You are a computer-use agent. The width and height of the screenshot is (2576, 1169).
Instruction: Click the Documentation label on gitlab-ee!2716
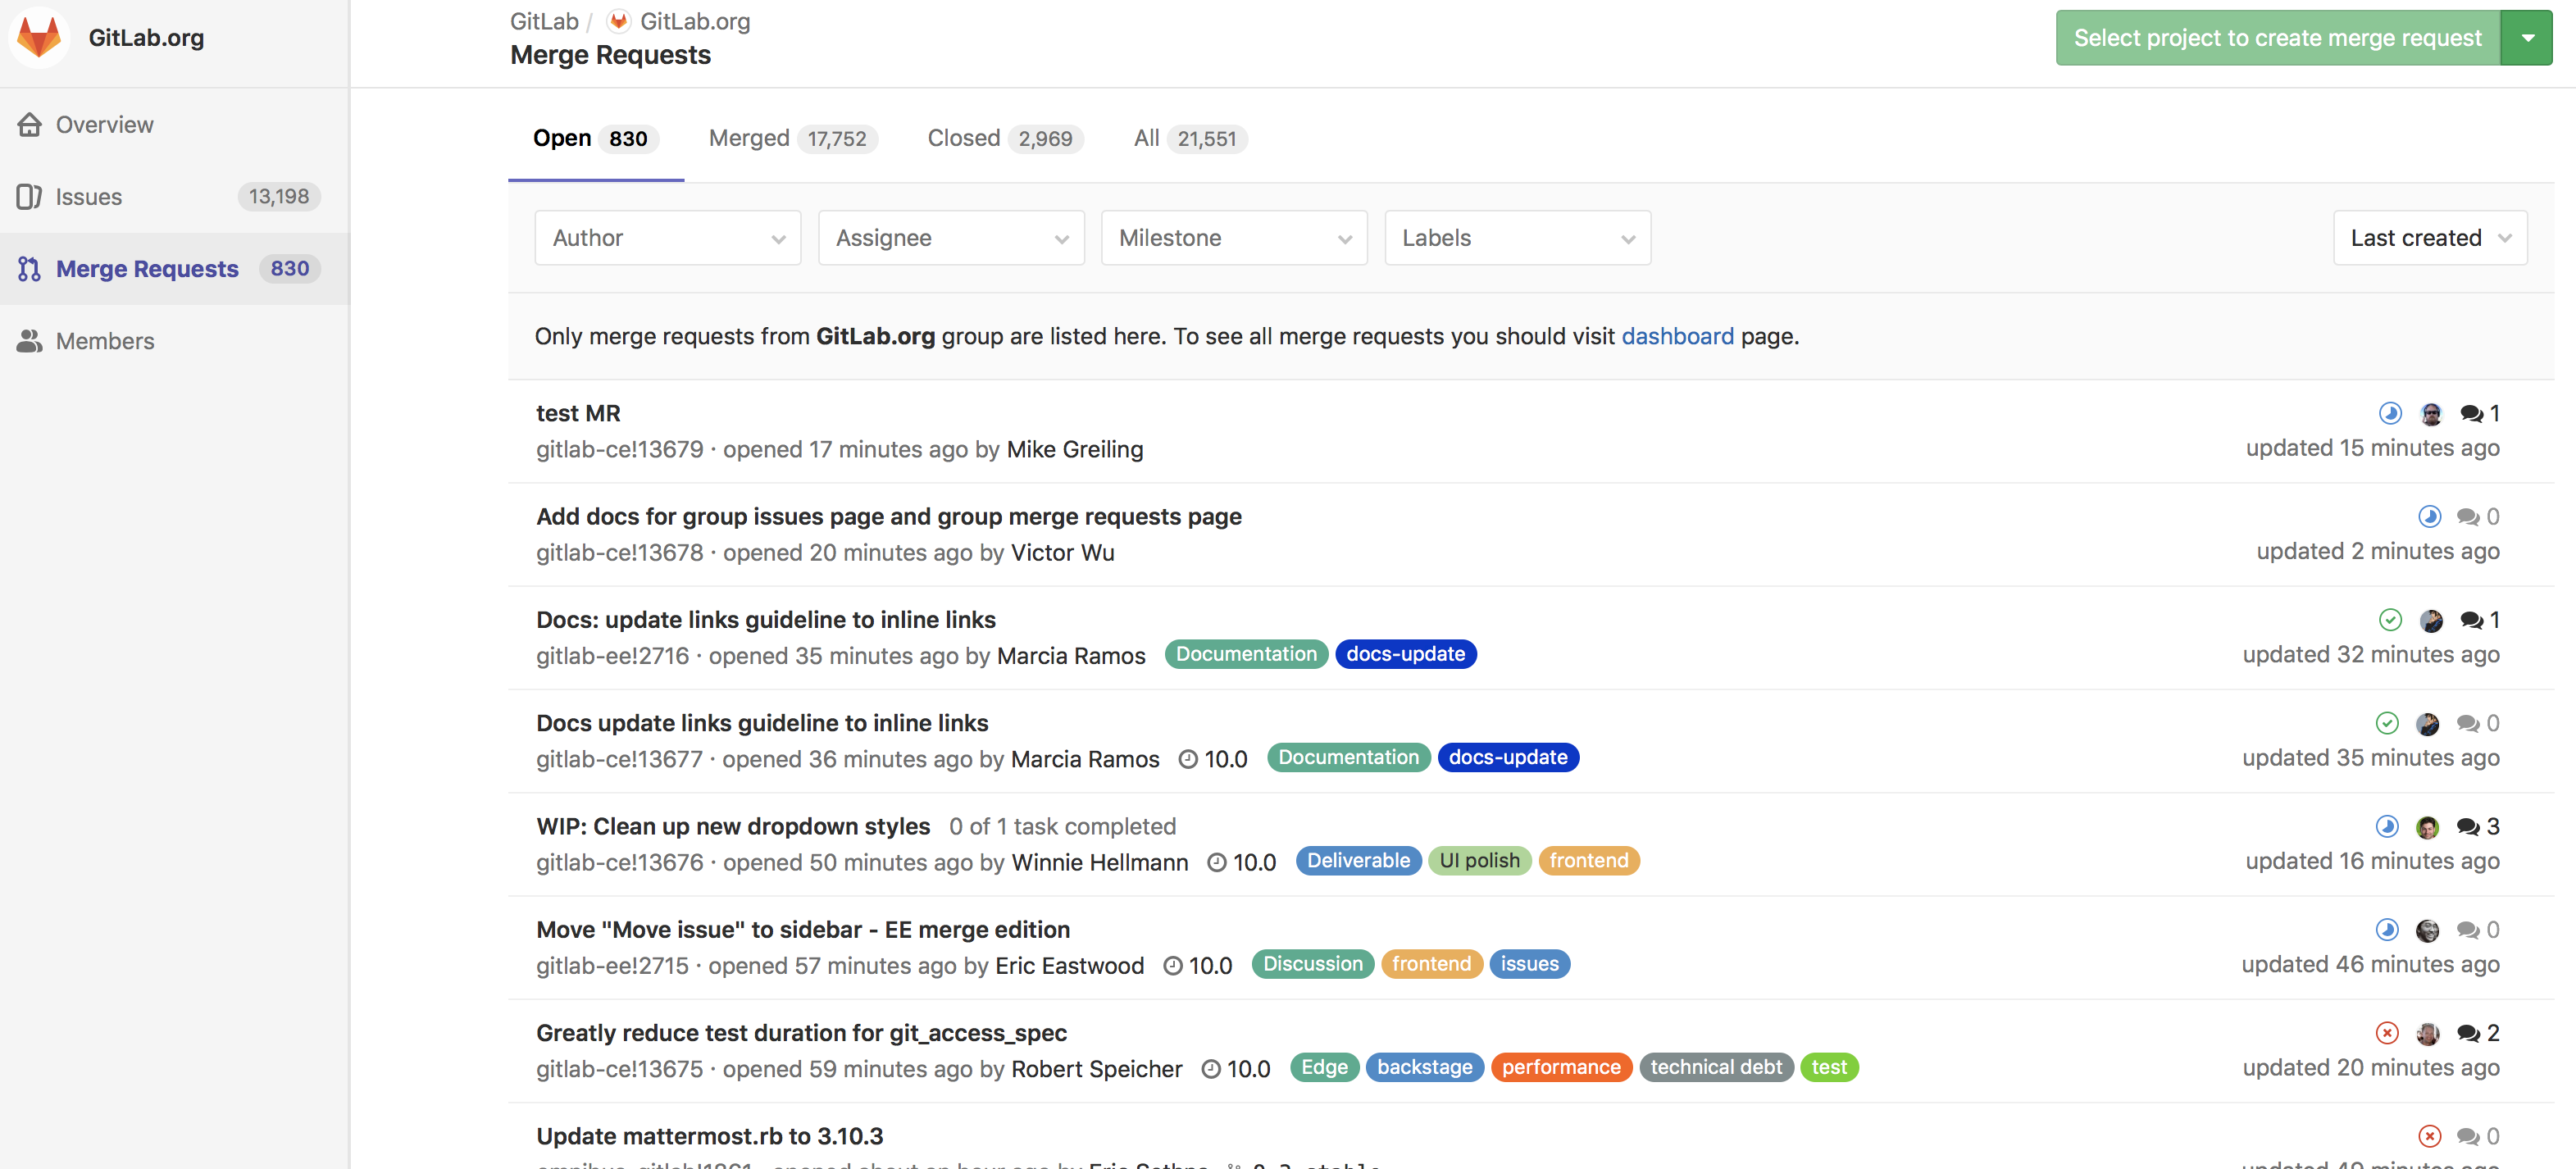tap(1246, 653)
